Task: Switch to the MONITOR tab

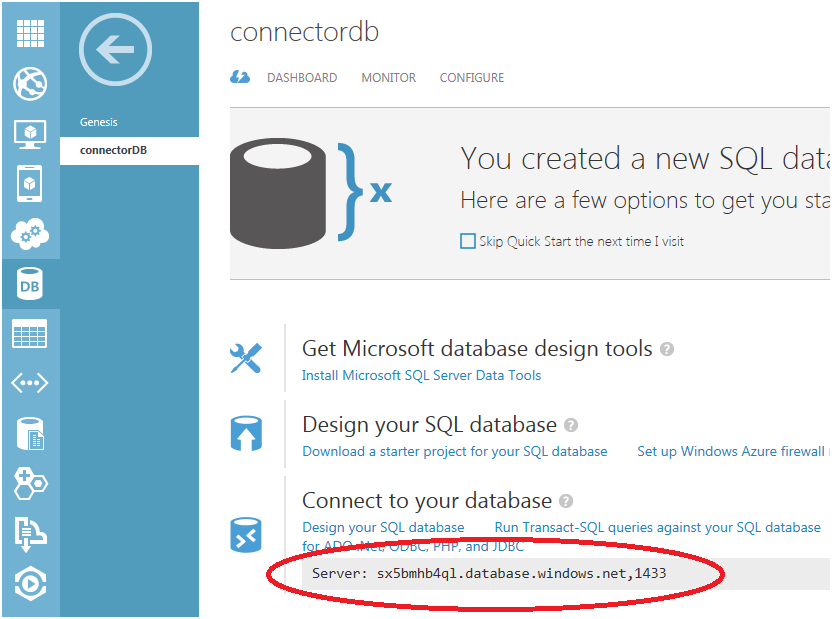Action: pos(388,78)
